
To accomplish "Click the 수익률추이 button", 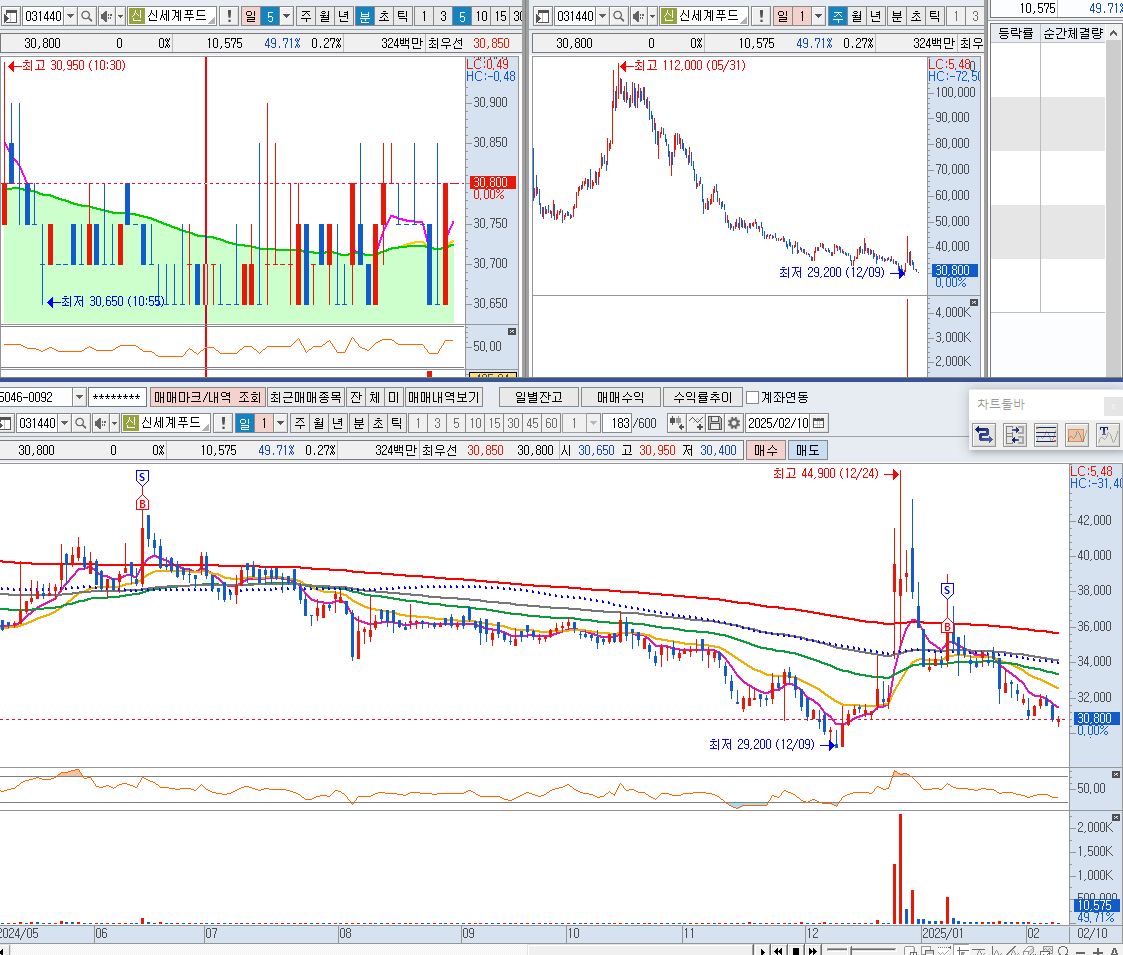I will 703,397.
